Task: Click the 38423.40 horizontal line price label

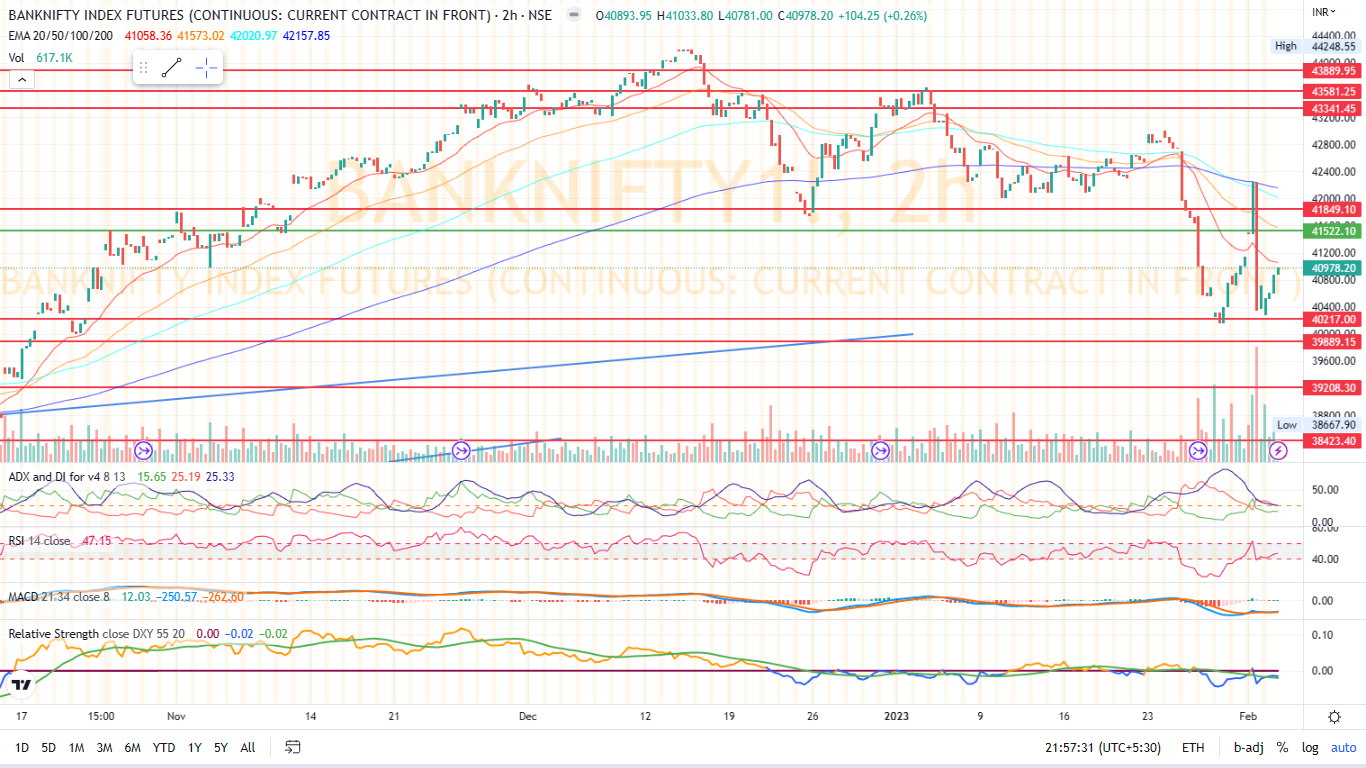Action: [1333, 440]
